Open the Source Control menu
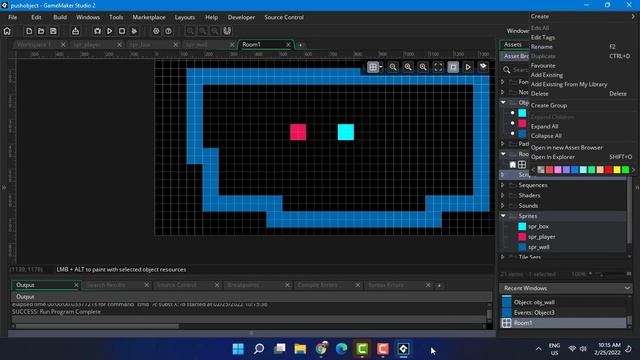This screenshot has width=640, height=360. 284,17
